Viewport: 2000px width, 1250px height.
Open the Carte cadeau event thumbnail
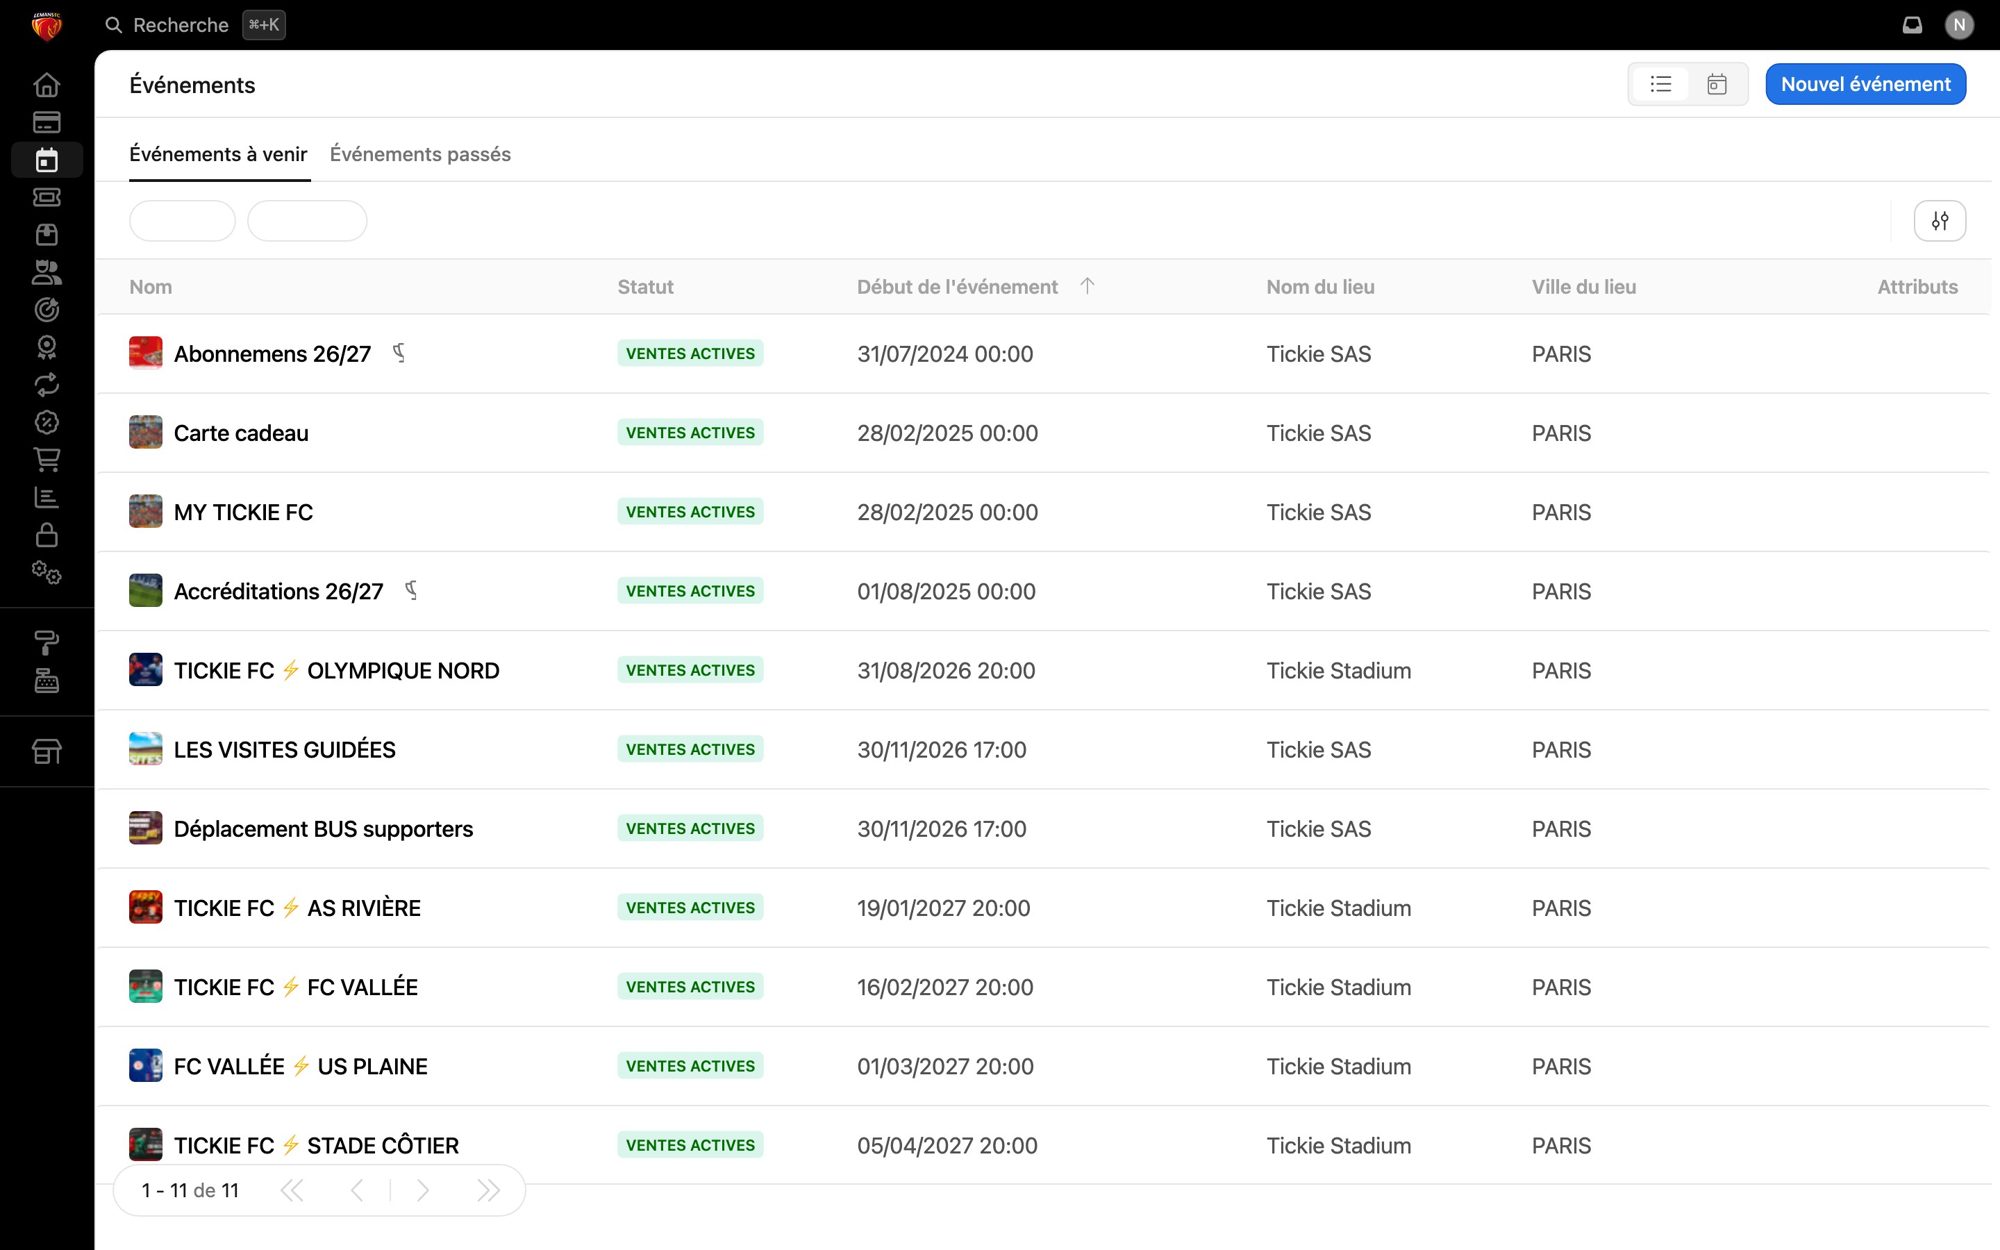point(146,433)
